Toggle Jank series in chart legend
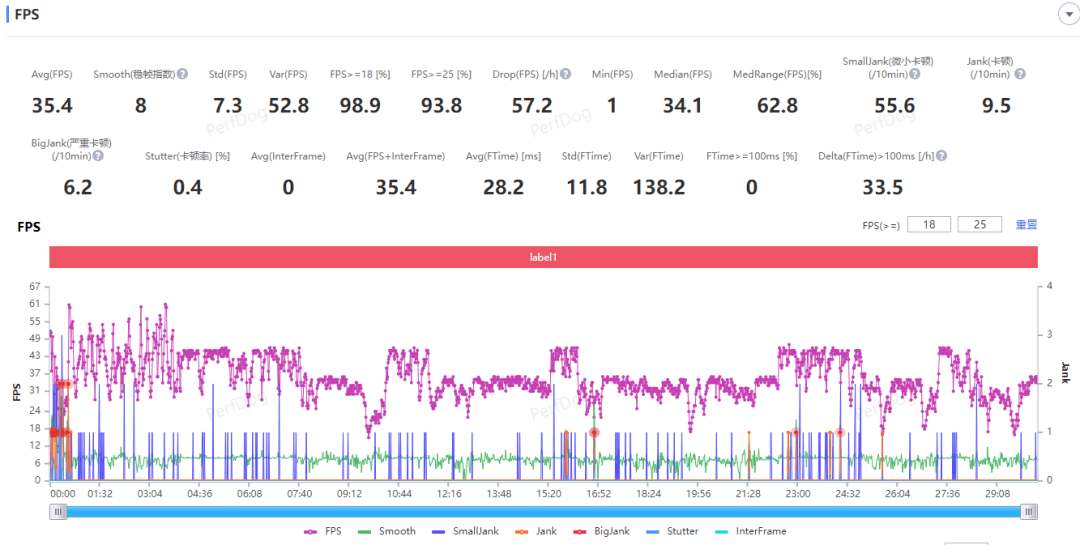 point(537,531)
